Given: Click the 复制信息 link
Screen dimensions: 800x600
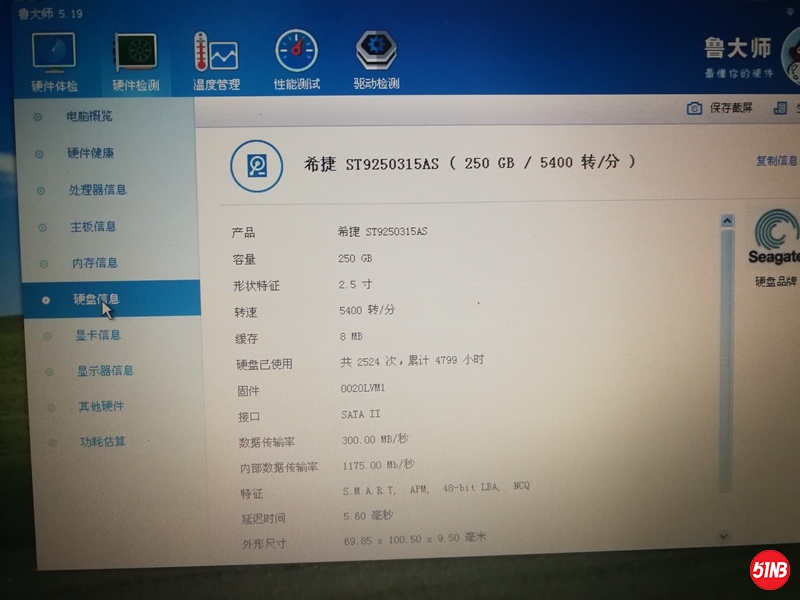Looking at the screenshot, I should 777,161.
